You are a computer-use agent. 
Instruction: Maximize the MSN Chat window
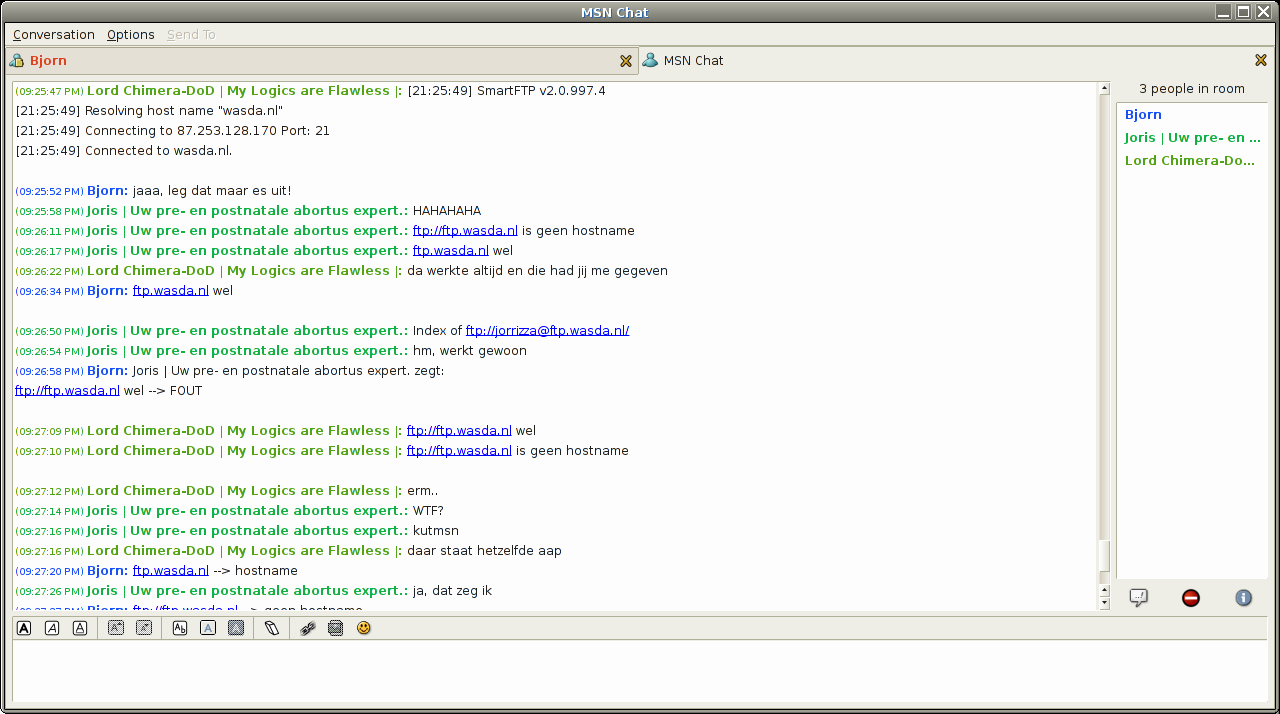point(1244,12)
